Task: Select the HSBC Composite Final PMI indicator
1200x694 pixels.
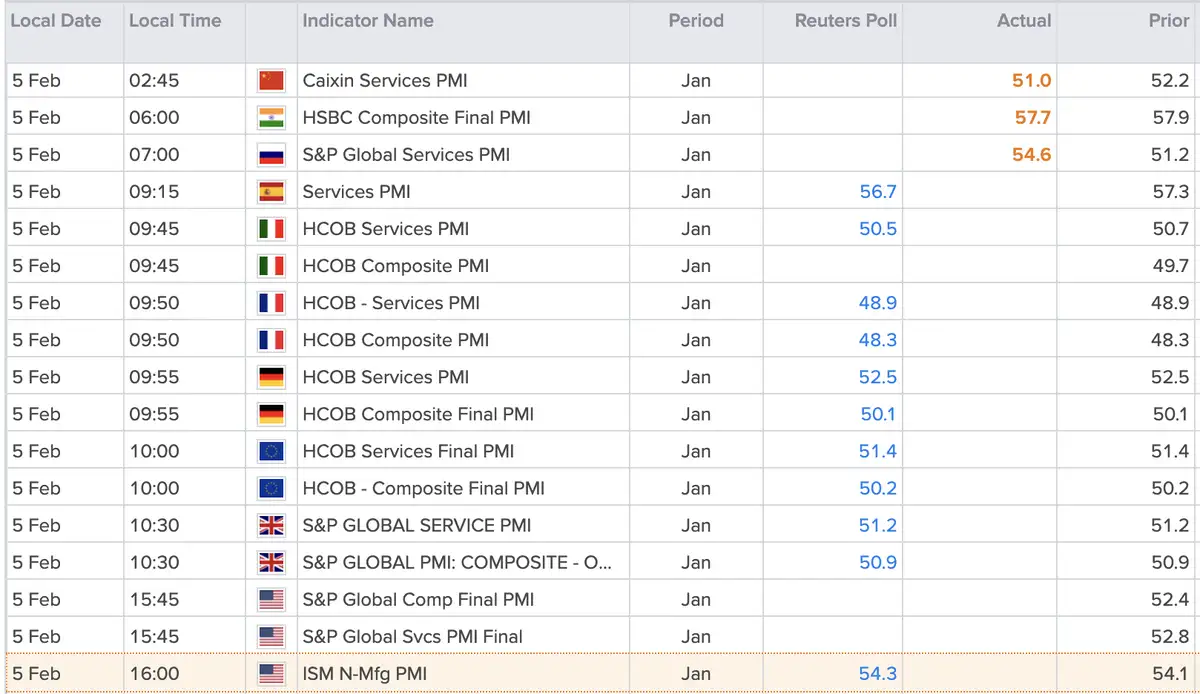Action: click(x=417, y=118)
